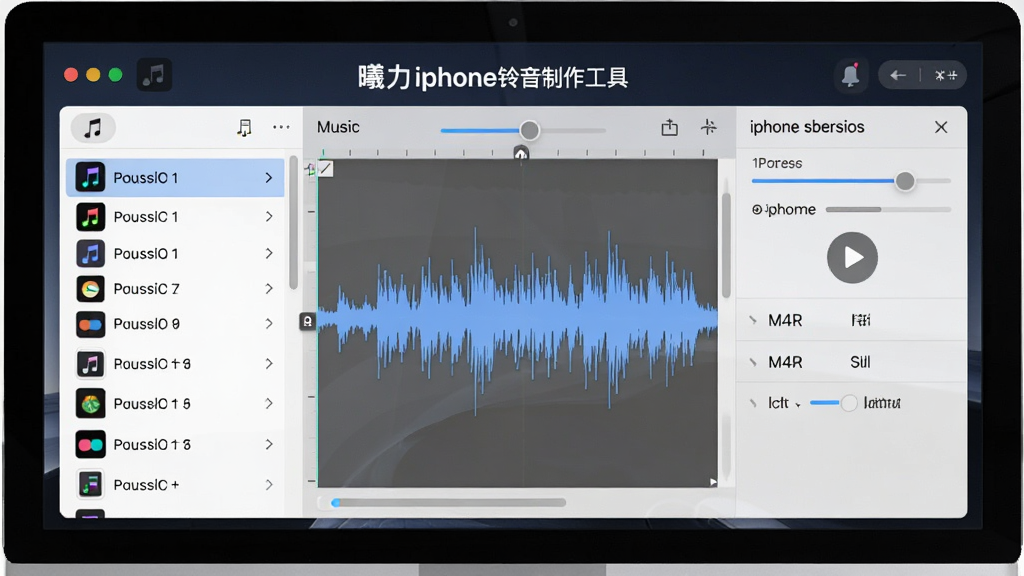Toggle the Iclt switch
1024x576 pixels.
click(x=833, y=403)
